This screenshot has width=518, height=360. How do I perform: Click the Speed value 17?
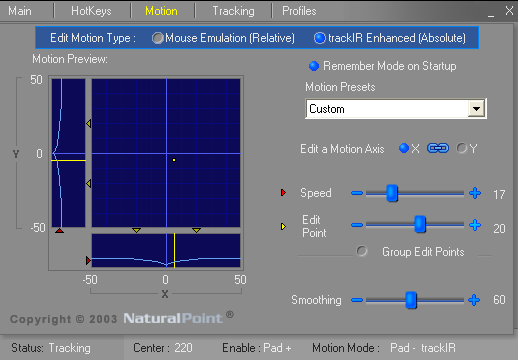499,194
